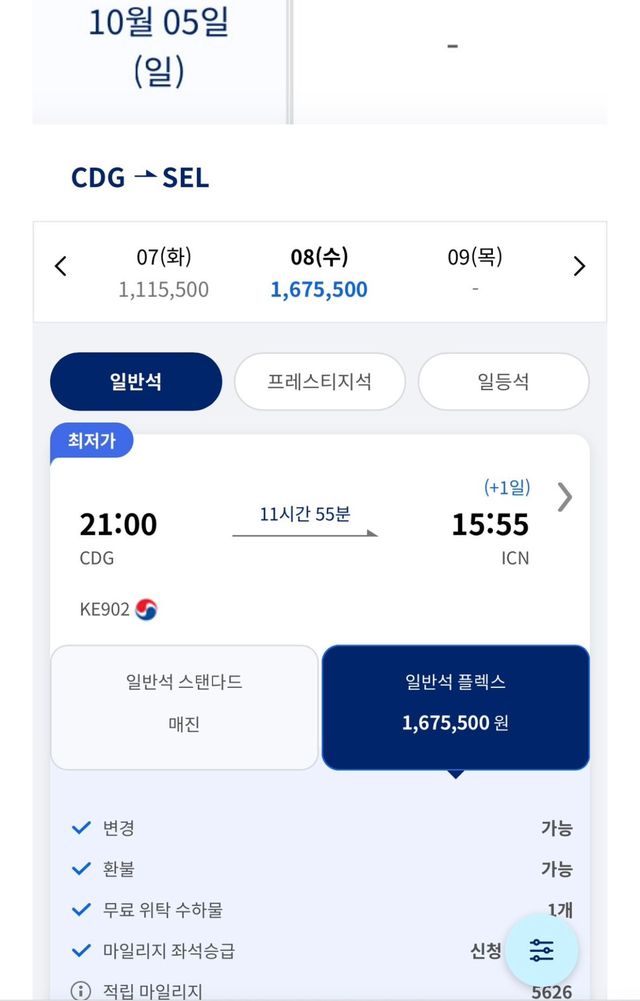The width and height of the screenshot is (640, 1001).
Task: Click the info icon next to 적립 마일리지
Action: click(81, 991)
